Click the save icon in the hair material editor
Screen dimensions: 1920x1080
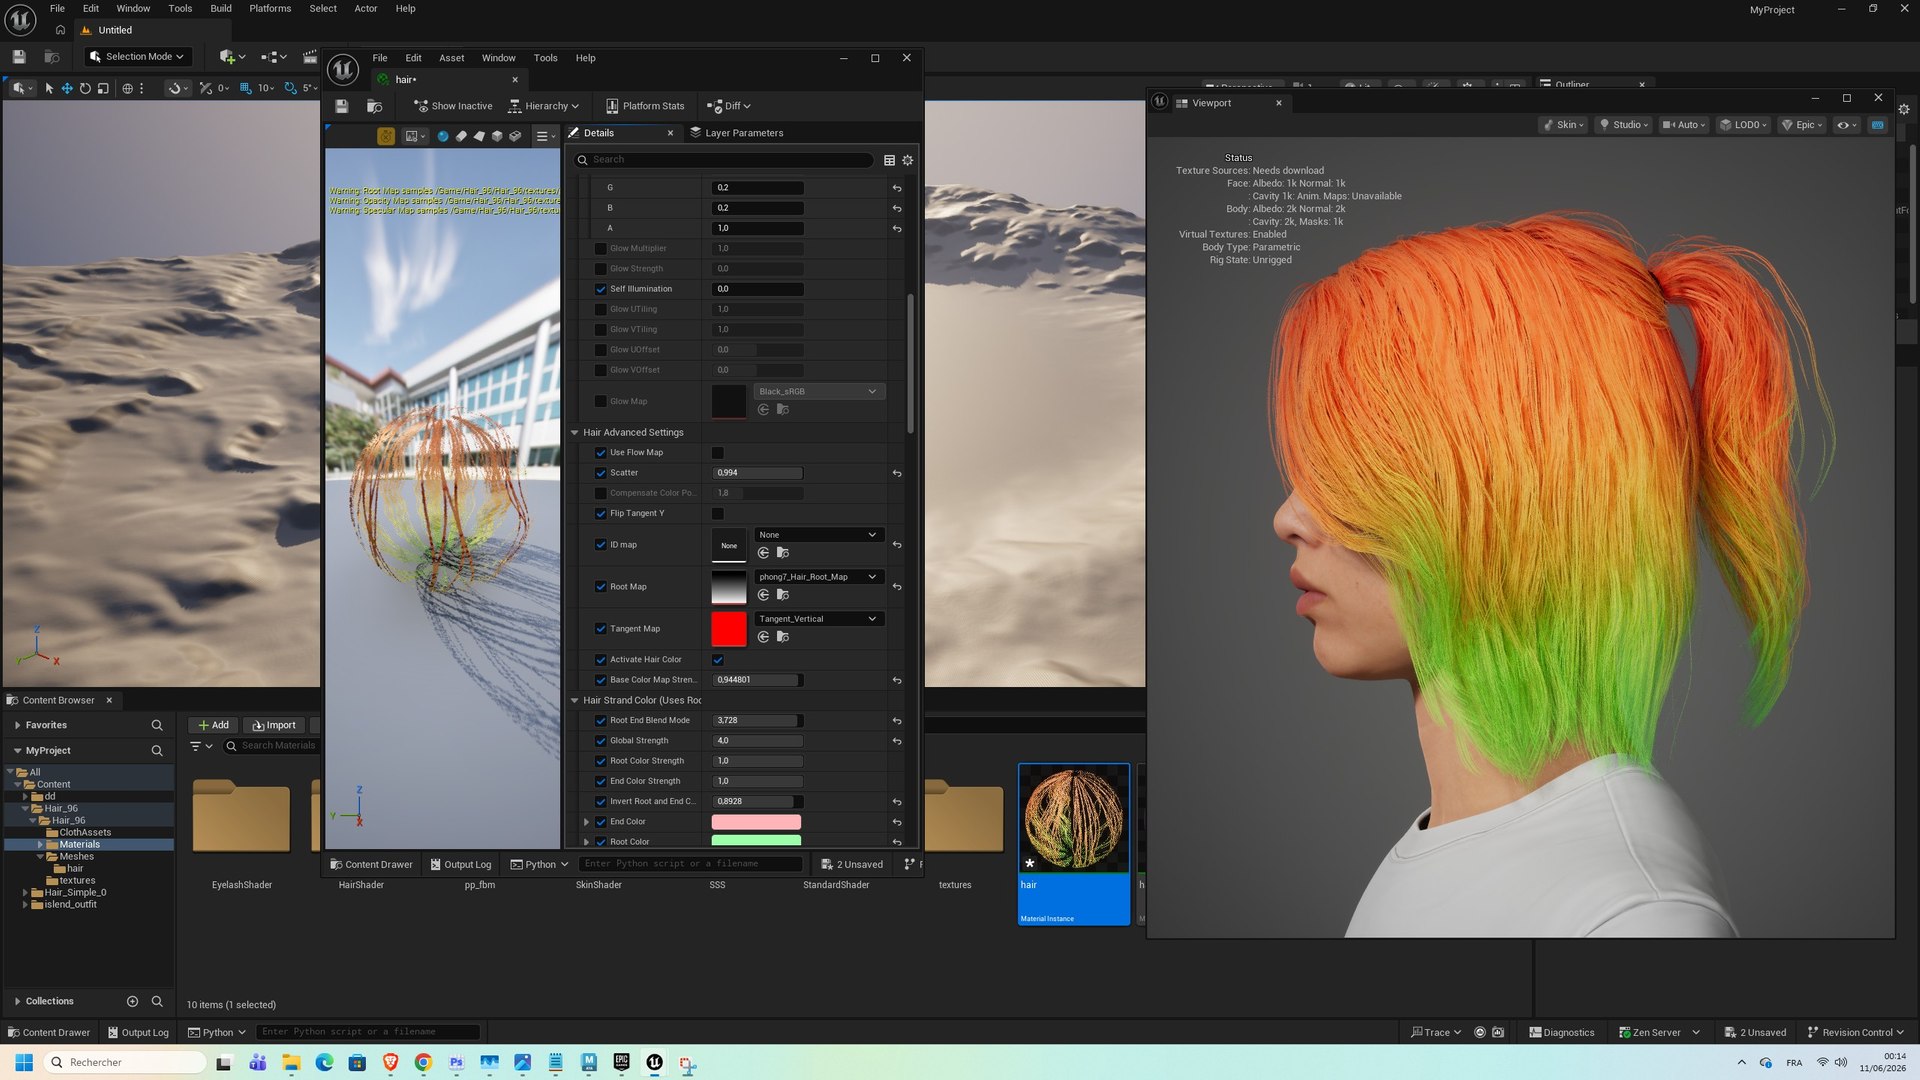coord(342,106)
